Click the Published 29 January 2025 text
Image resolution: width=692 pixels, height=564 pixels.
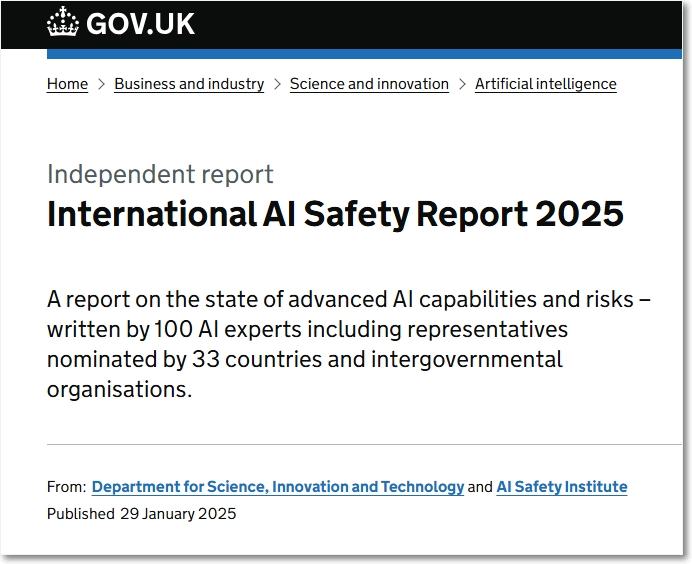tap(141, 514)
